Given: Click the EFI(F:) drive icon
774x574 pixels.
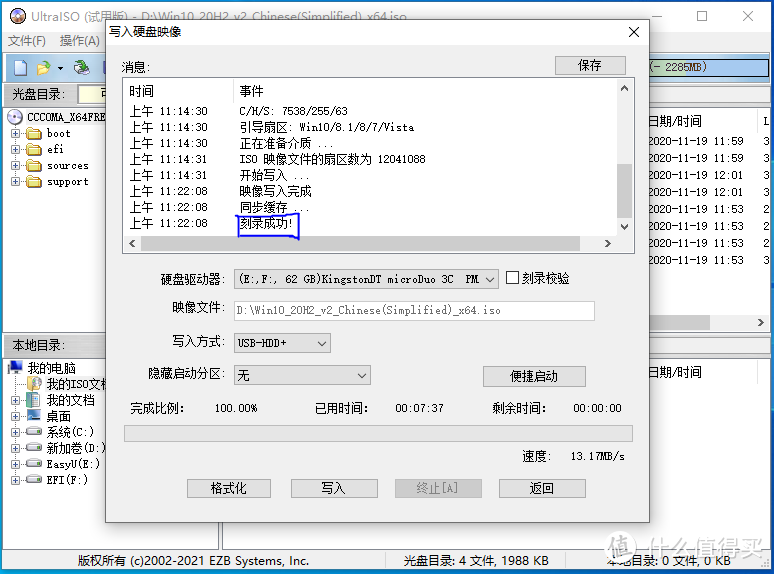Looking at the screenshot, I should [34, 479].
